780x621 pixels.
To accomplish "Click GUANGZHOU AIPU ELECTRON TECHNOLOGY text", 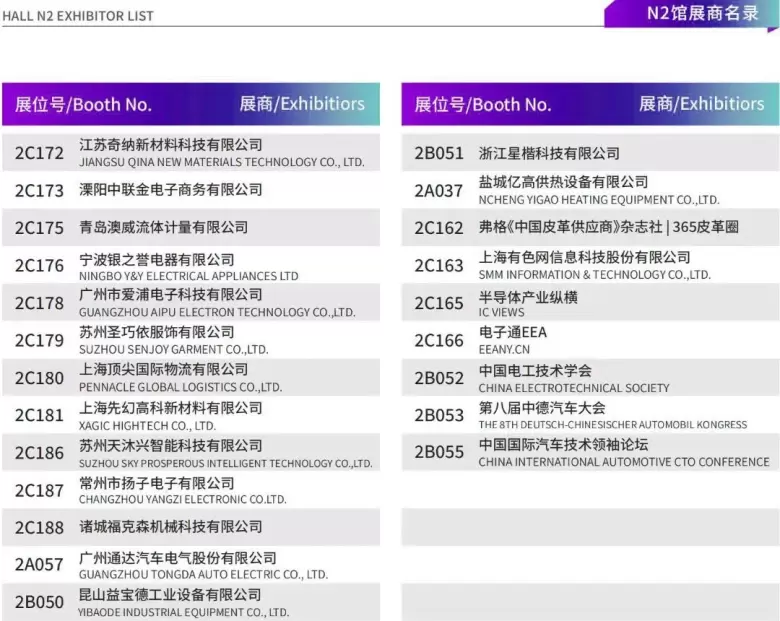I will pyautogui.click(x=217, y=312).
